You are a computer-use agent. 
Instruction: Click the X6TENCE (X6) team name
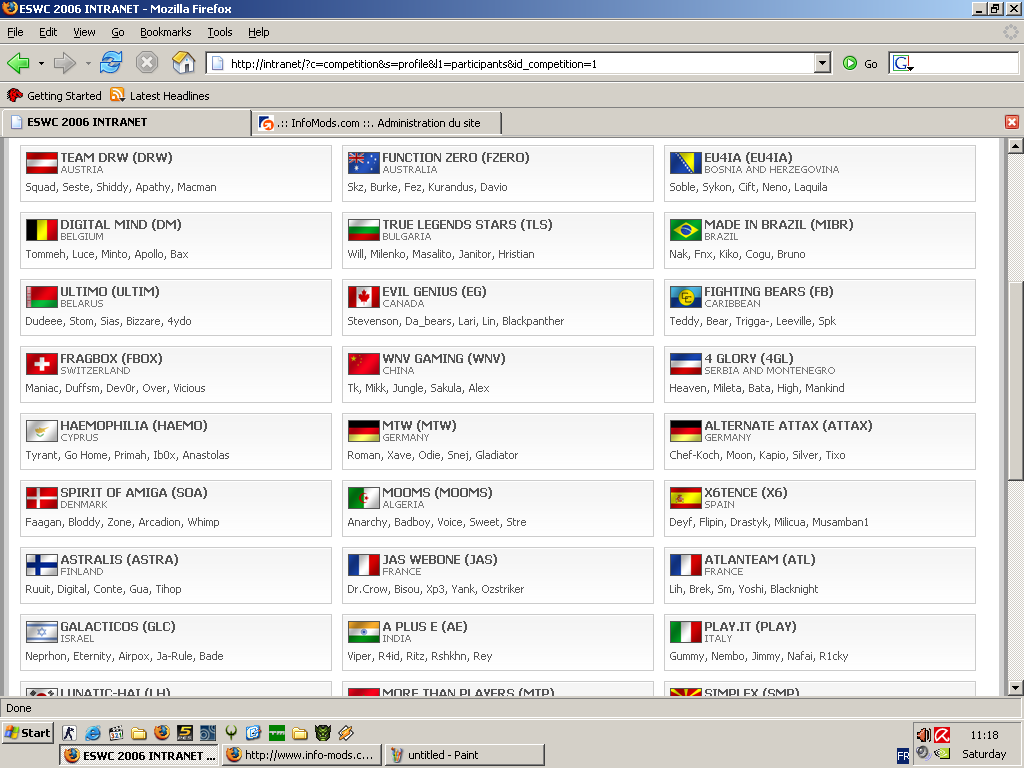(746, 492)
